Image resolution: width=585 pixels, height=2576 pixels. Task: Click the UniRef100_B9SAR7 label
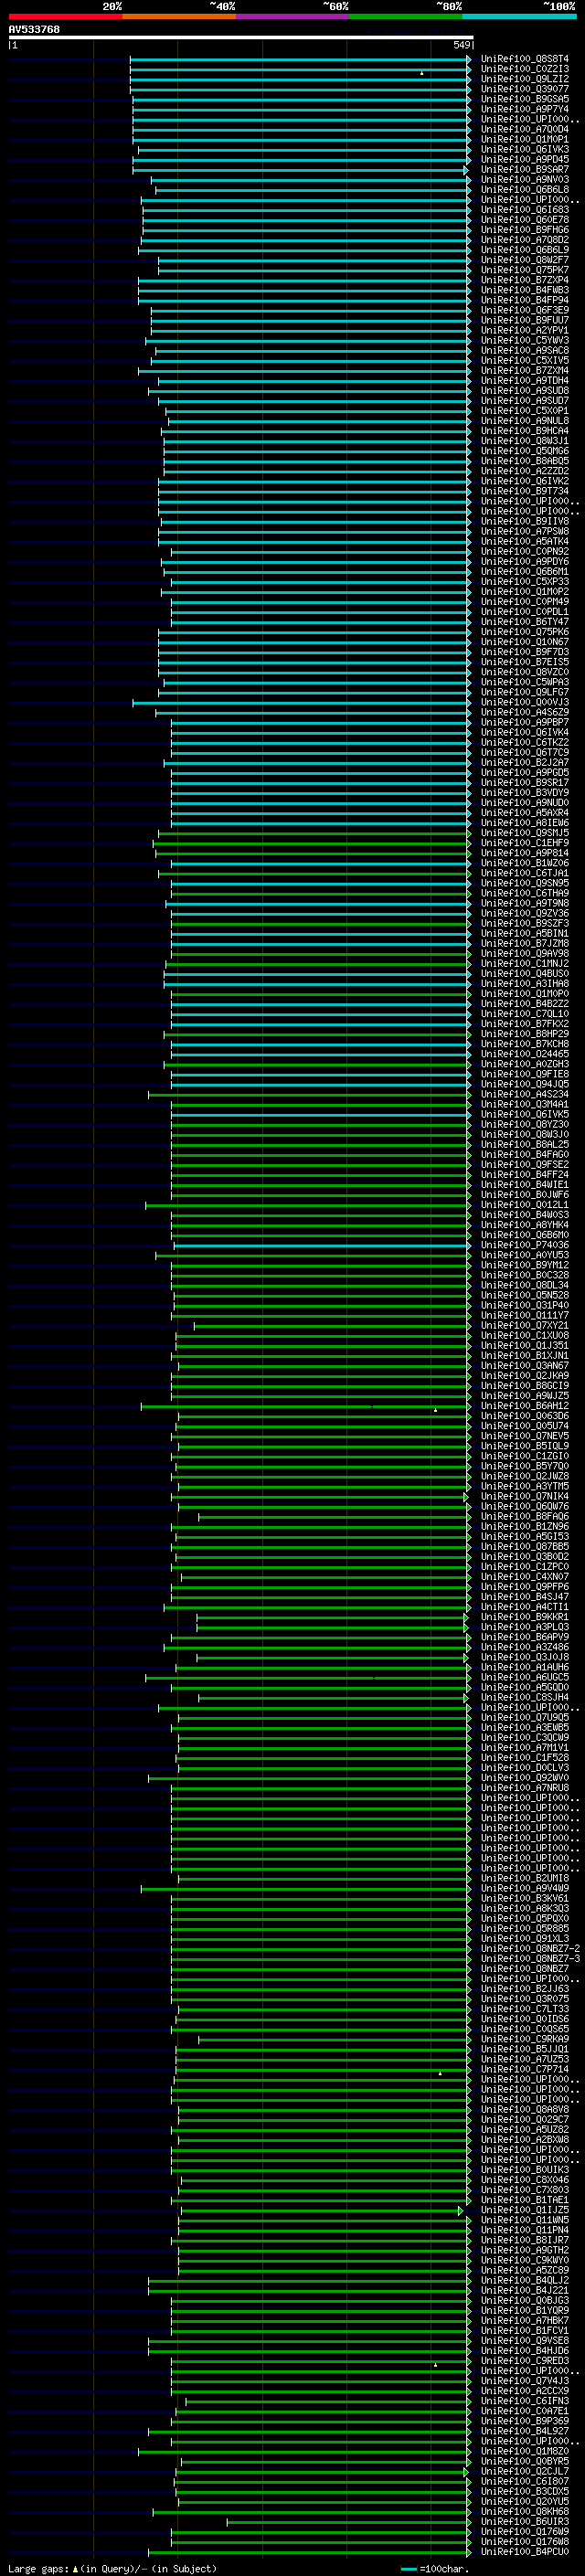click(524, 170)
